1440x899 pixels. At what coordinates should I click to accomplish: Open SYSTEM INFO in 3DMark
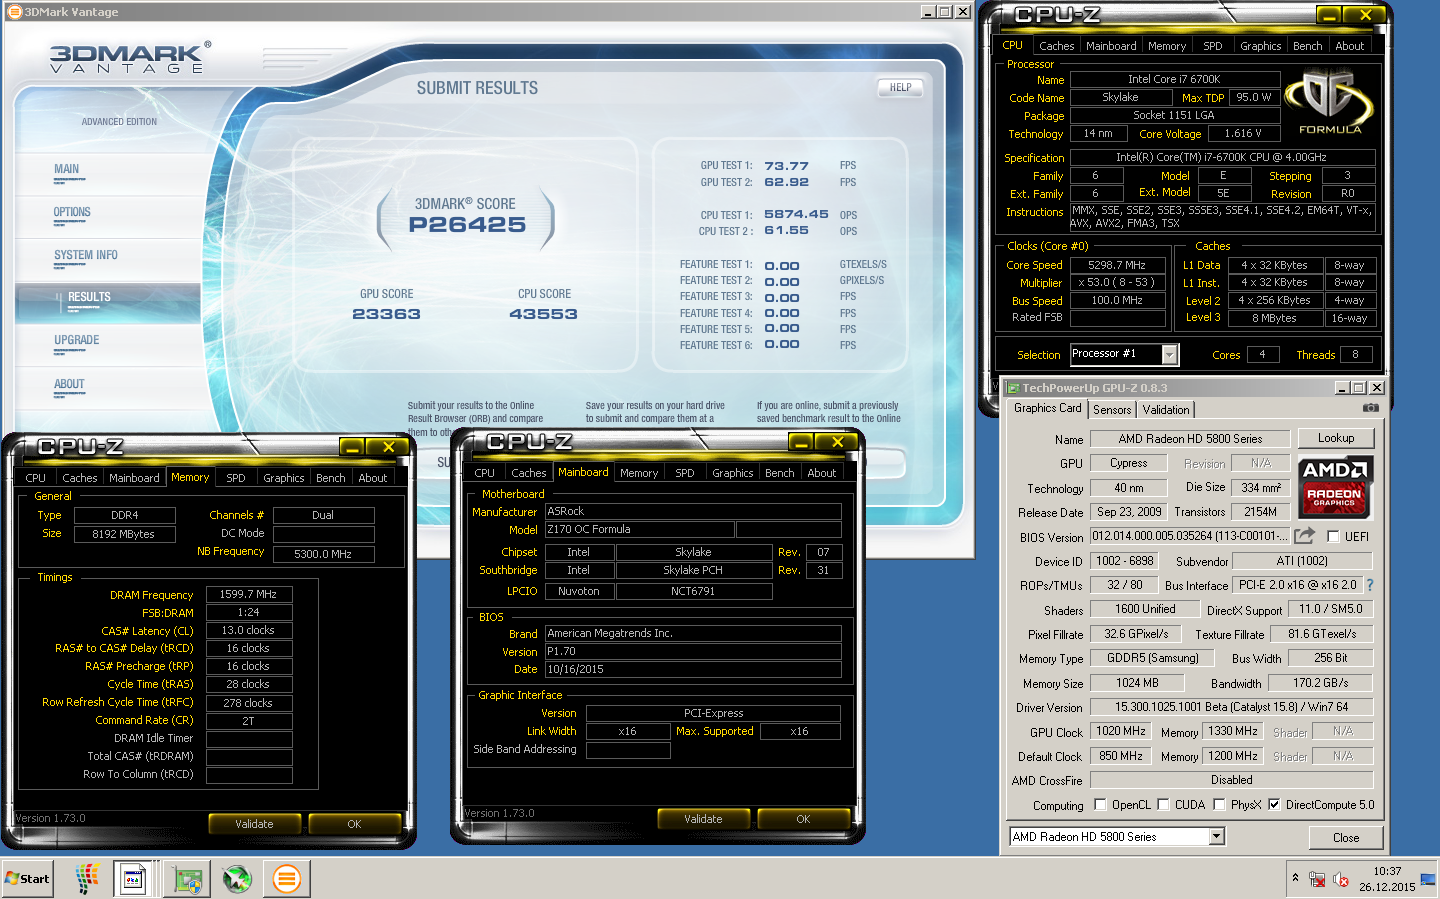coord(86,255)
